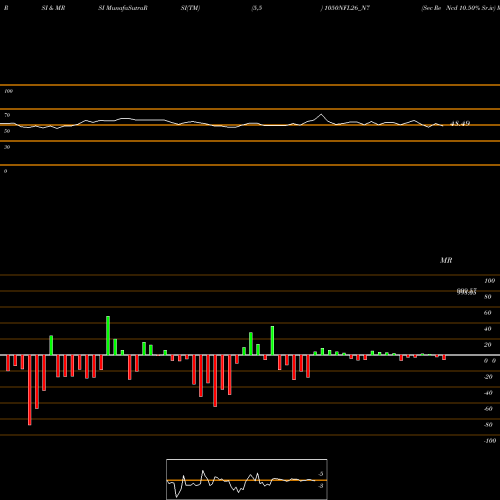Click the tallest green histogram bar
This screenshot has width=500, height=500.
click(108, 335)
